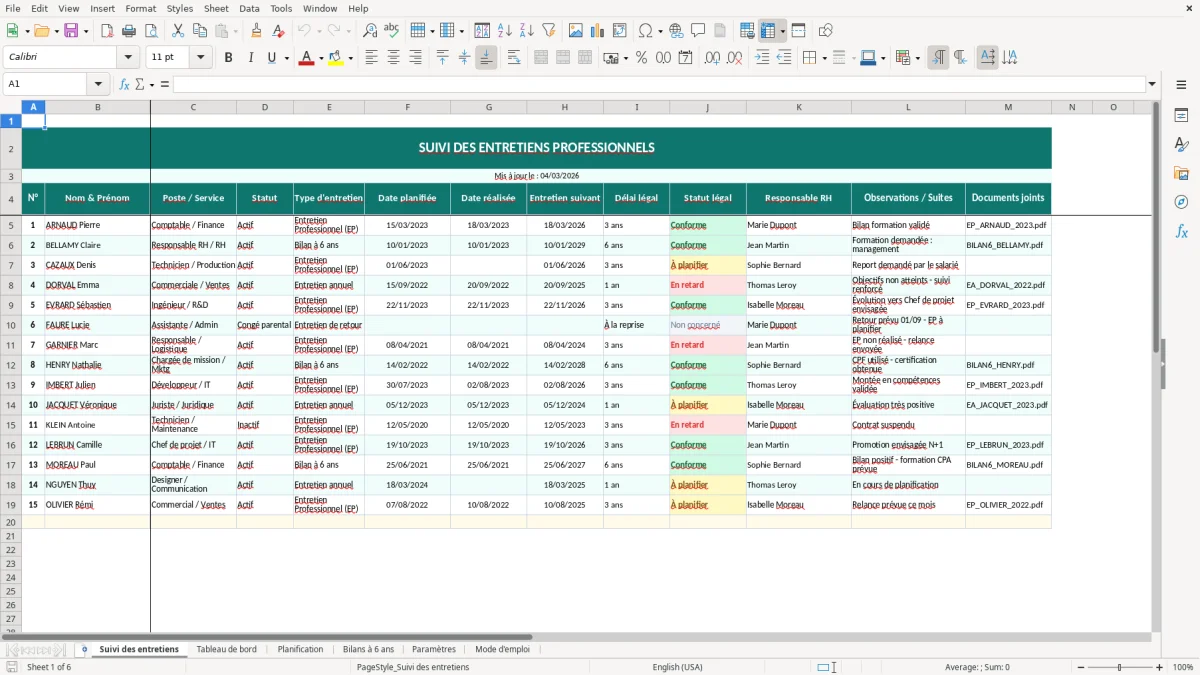Sort descending Z to A icon
Image resolution: width=1200 pixels, height=675 pixels.
point(527,31)
